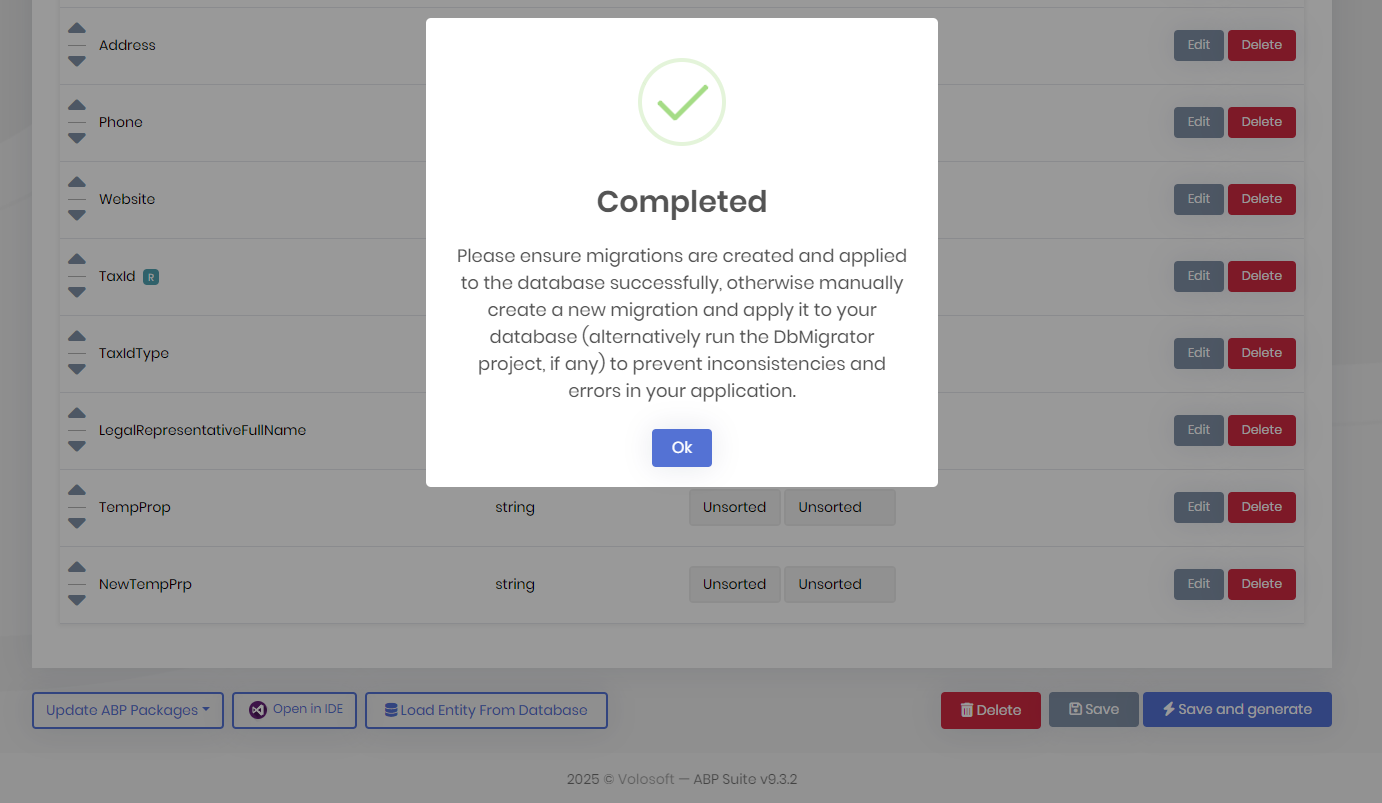Open second Unsorted dropdown for NewTempPrp
The width and height of the screenshot is (1382, 803).
(839, 584)
